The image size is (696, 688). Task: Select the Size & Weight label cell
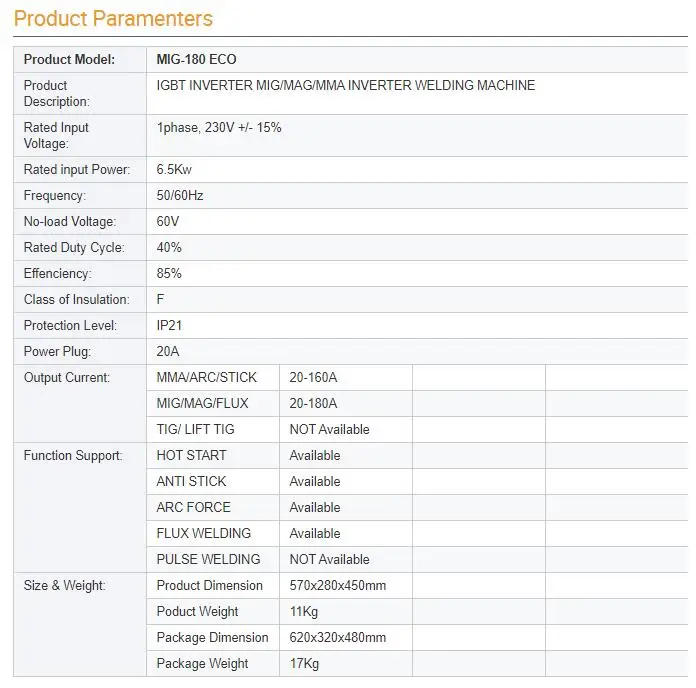(x=80, y=625)
